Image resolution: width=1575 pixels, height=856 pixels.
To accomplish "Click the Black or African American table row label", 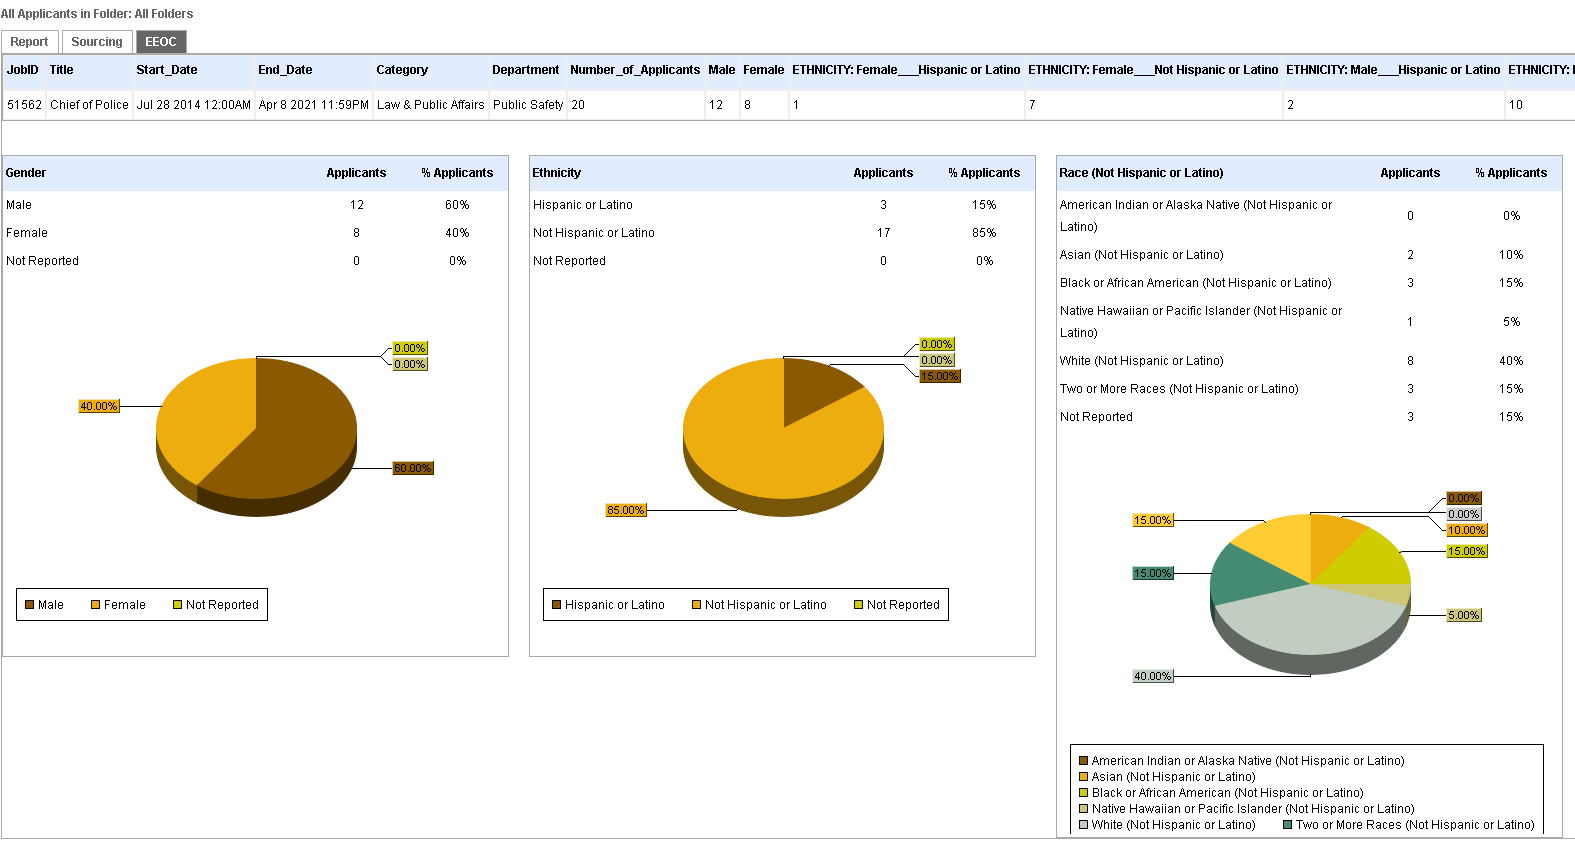I will [1196, 283].
